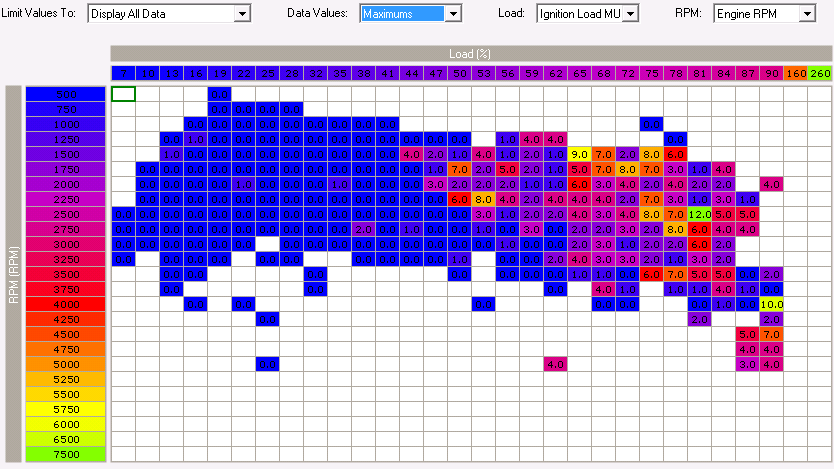Choose the 4000 RPM row header
Image resolution: width=834 pixels, height=469 pixels.
67,304
